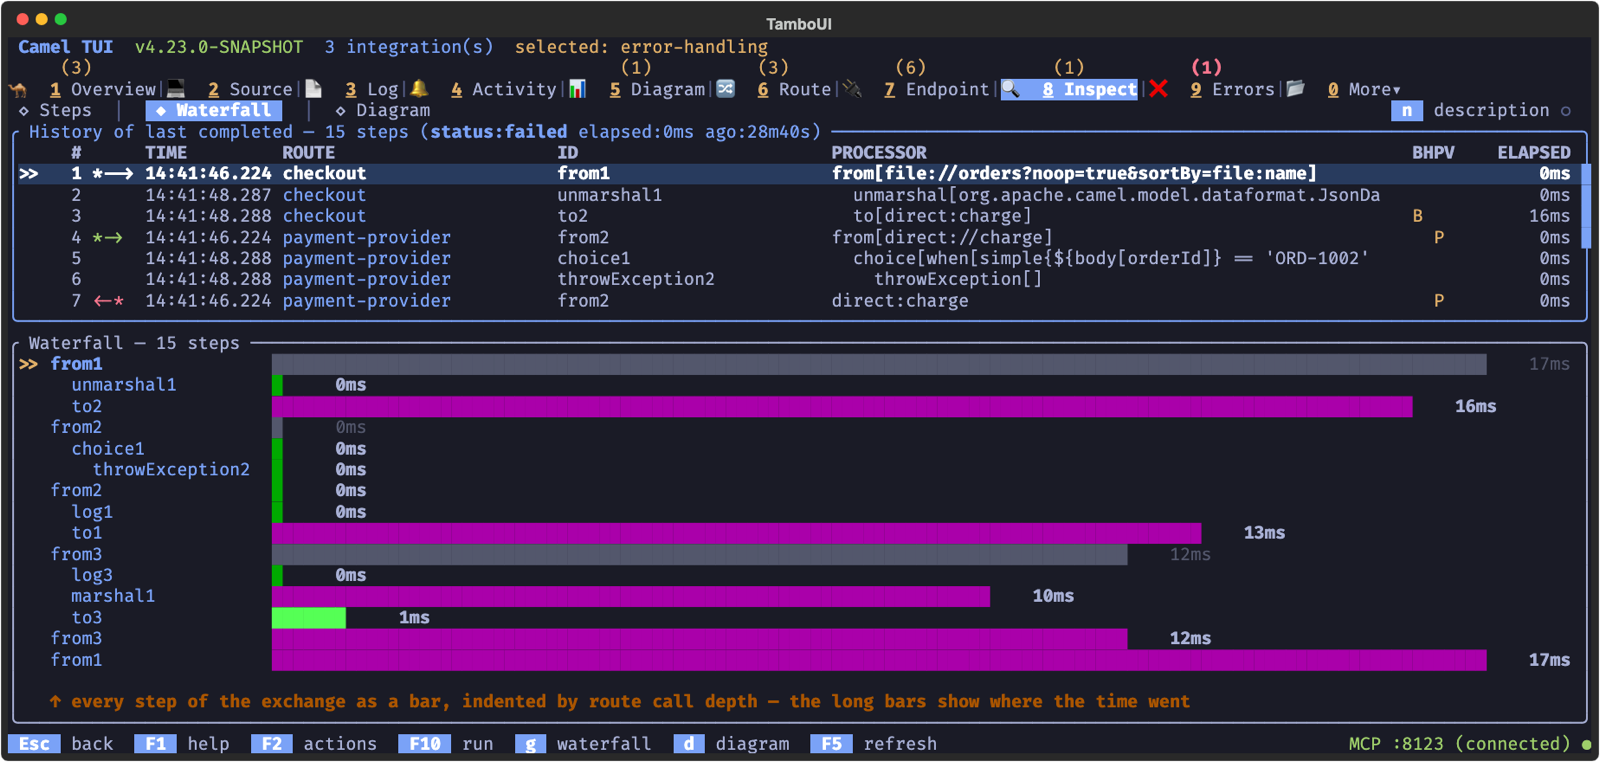This screenshot has height=762, width=1600.
Task: Click the shuffle icon before Route
Action: pyautogui.click(x=726, y=89)
